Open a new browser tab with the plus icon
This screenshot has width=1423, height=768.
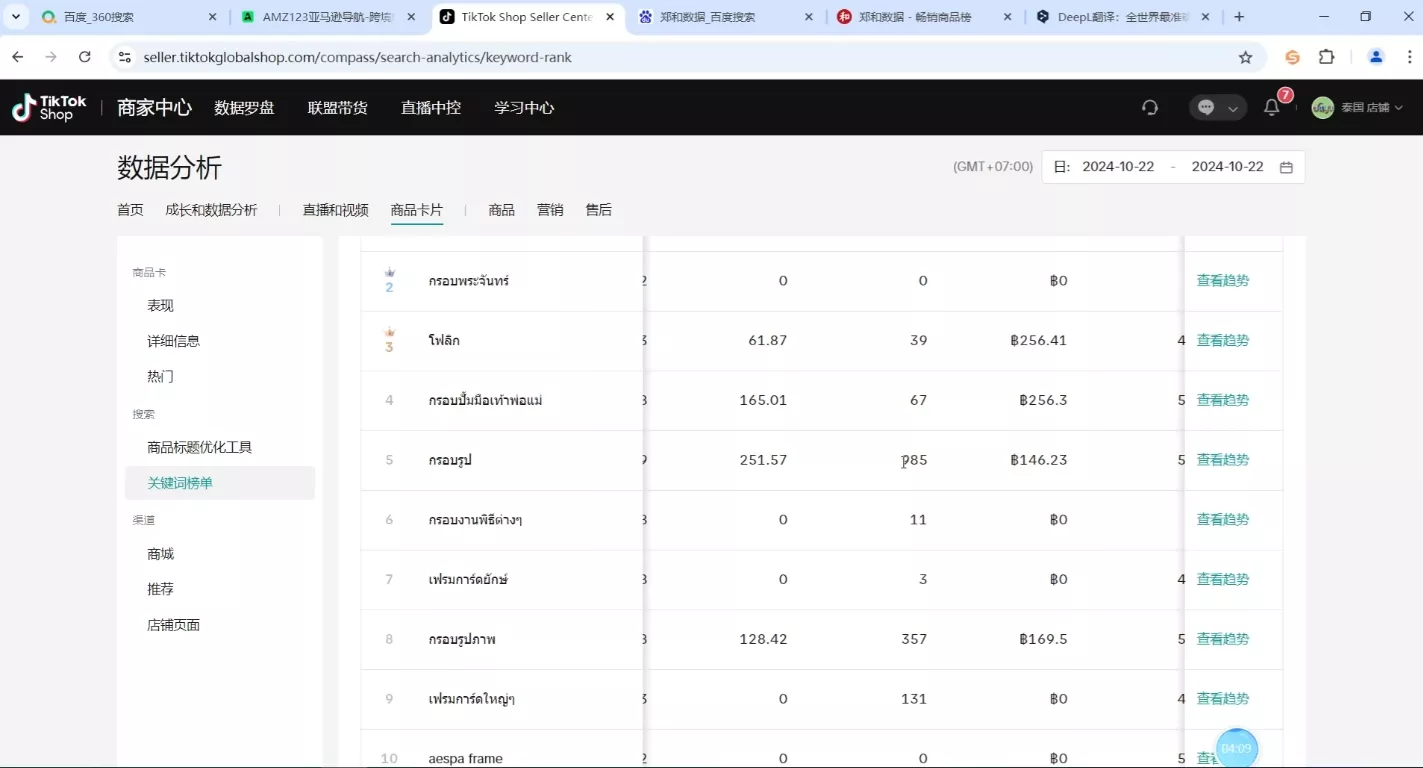pyautogui.click(x=1238, y=16)
